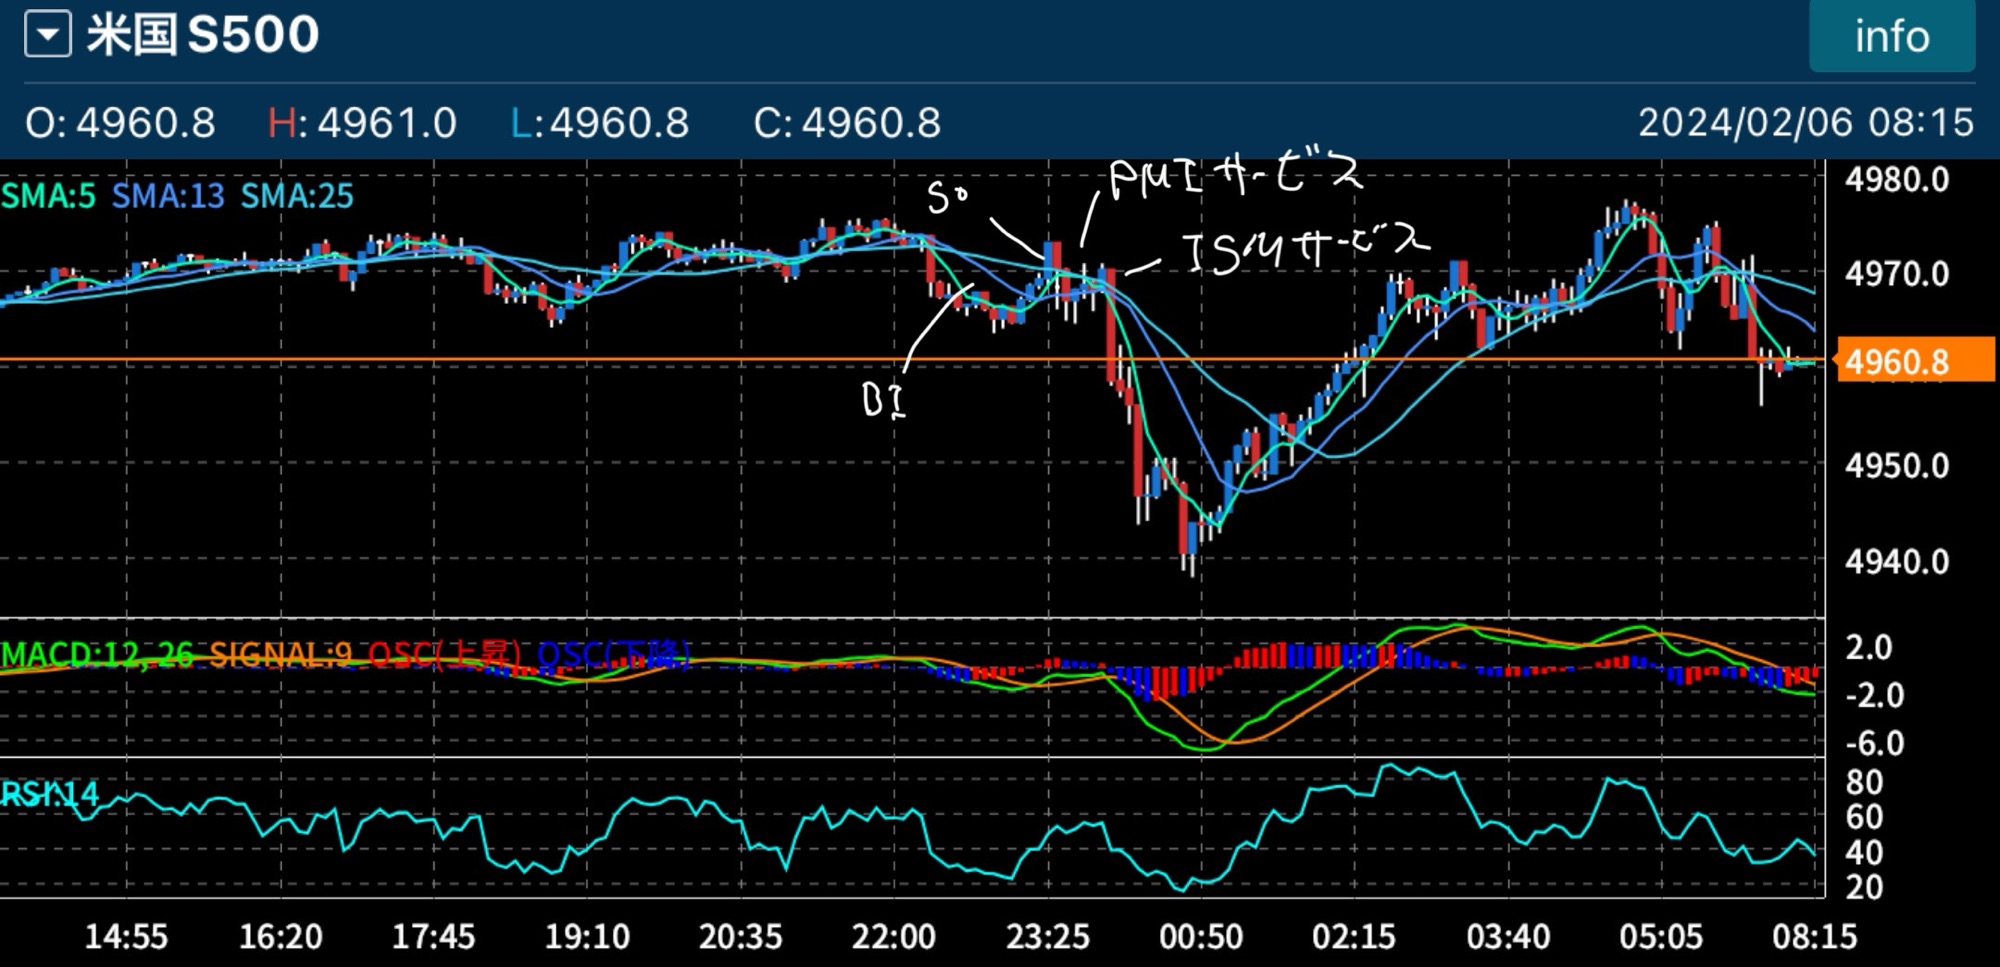
Task: Open the symbol dropdown arrow beside 米国S500
Action: 47,36
